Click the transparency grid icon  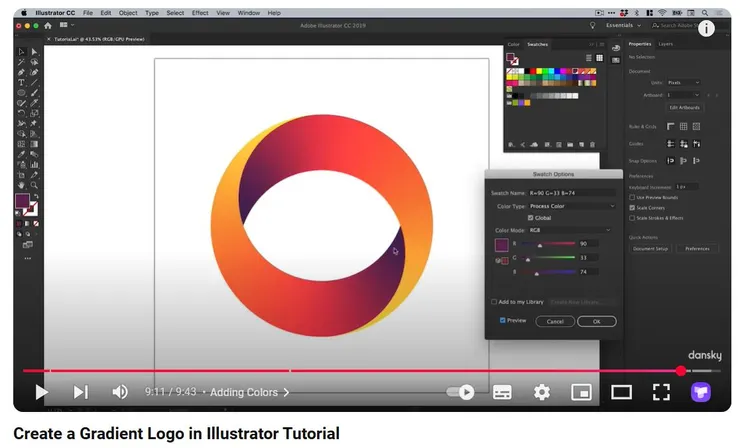pos(696,127)
